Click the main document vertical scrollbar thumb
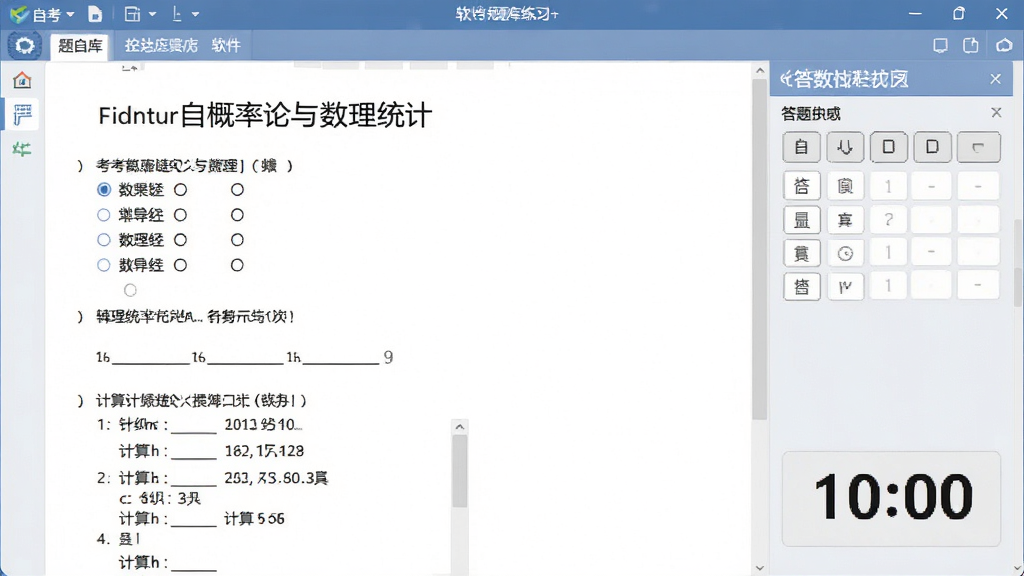 [x=759, y=249]
